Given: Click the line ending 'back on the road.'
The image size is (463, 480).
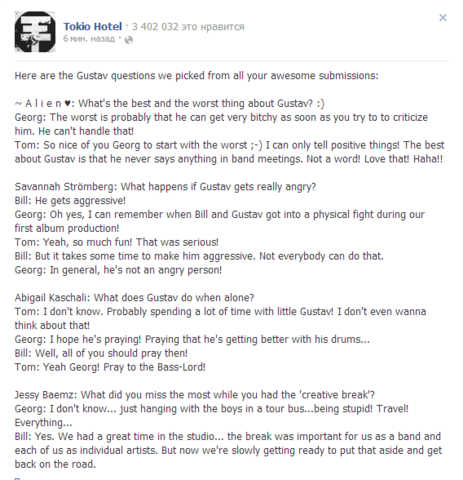Looking at the screenshot, I should tap(55, 464).
